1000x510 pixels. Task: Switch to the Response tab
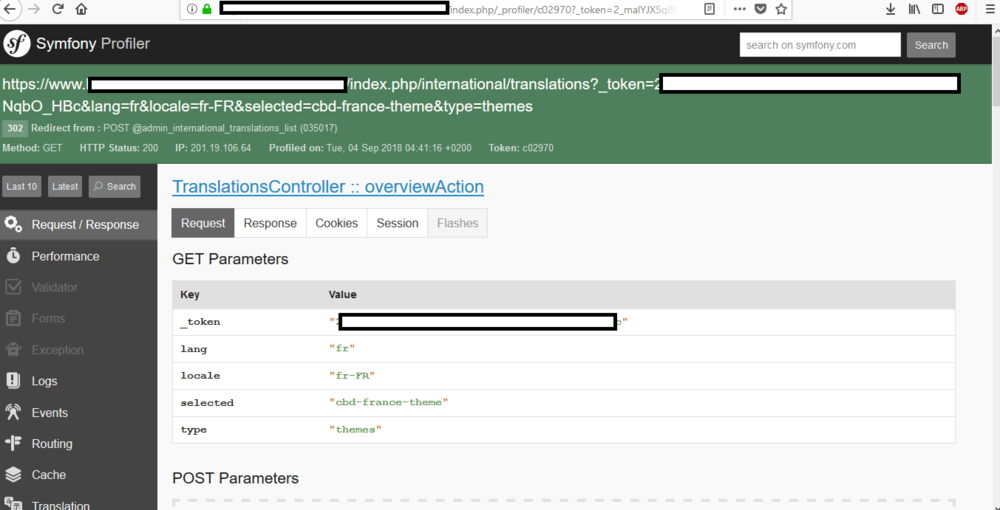point(270,223)
